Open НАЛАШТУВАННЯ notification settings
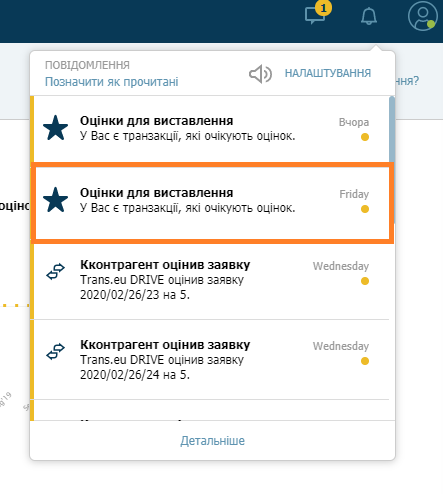The image size is (443, 494). (328, 73)
